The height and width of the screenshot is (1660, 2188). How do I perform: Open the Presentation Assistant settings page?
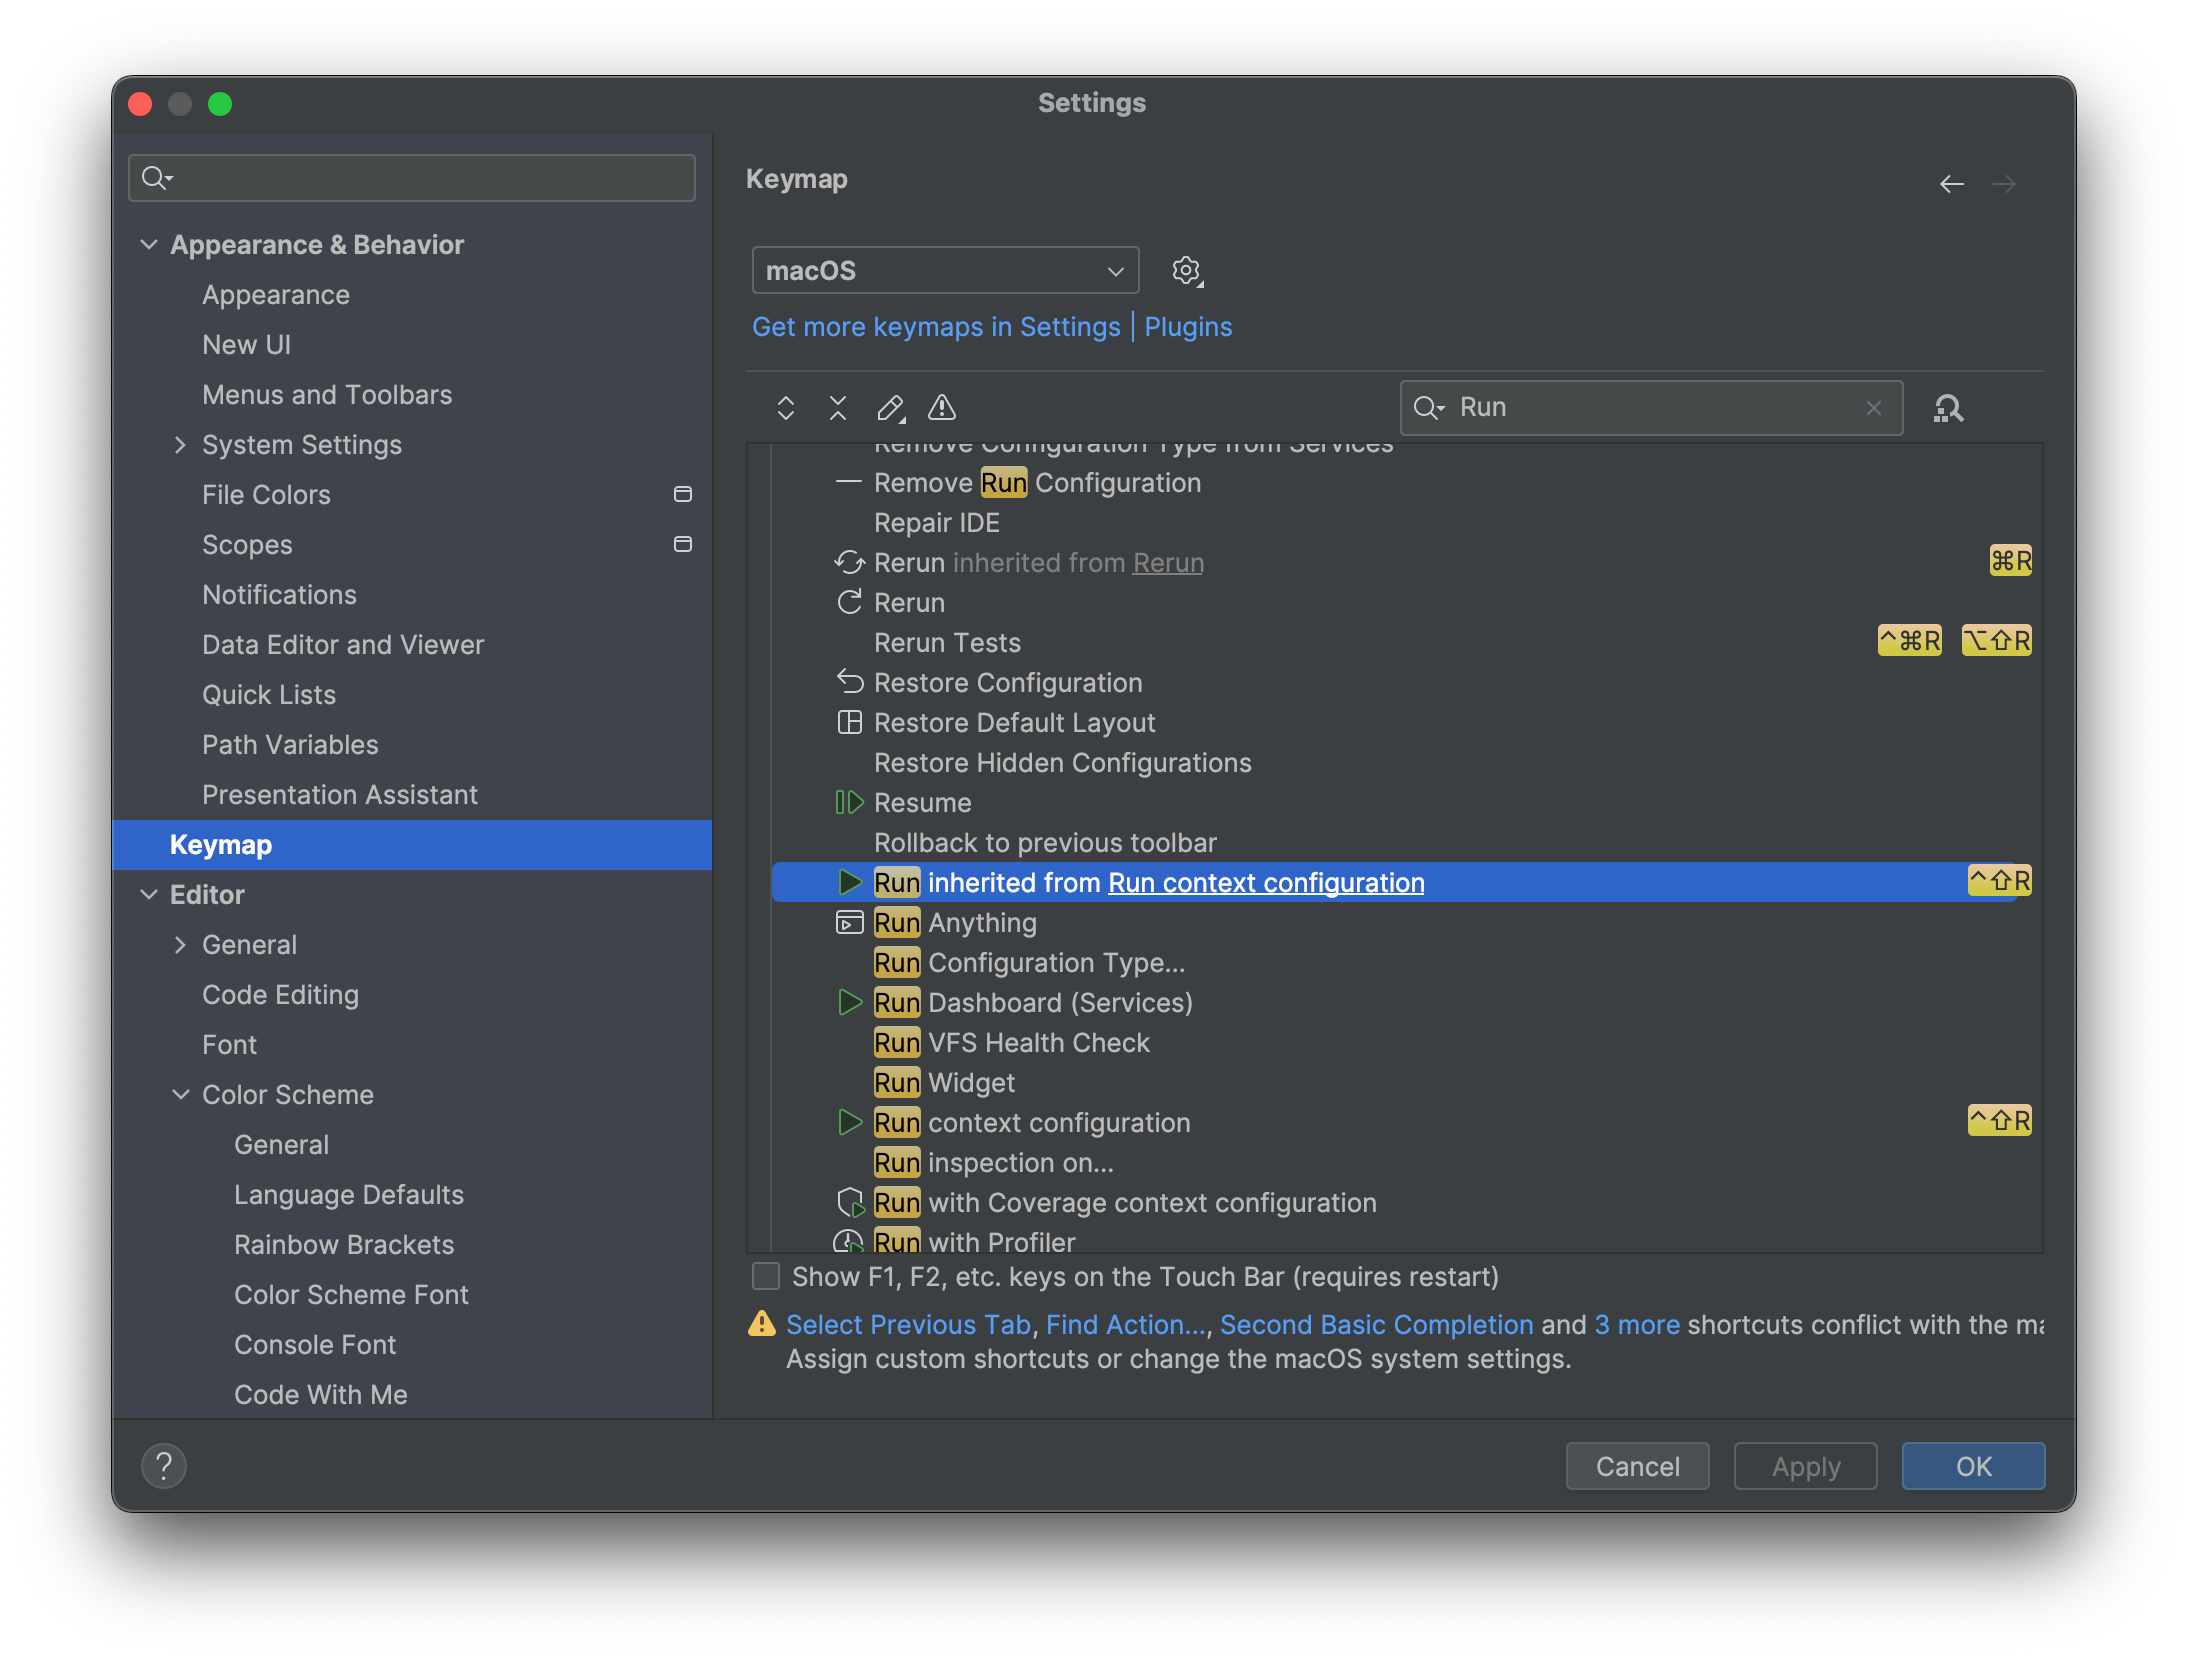340,795
